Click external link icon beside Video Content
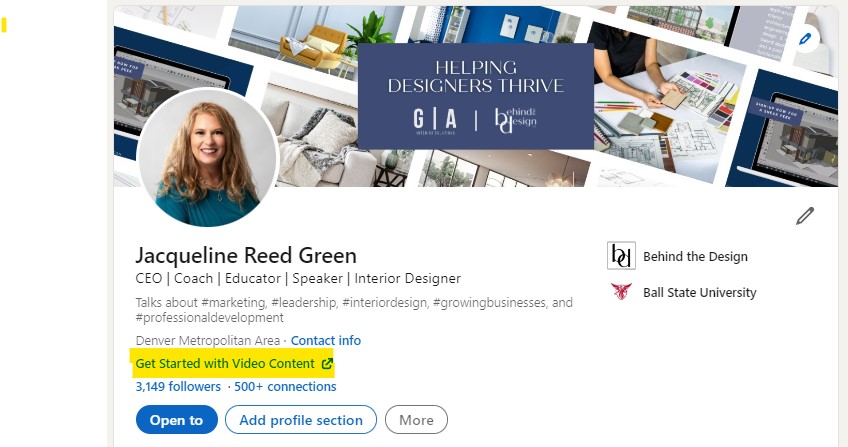The height and width of the screenshot is (447, 848). (327, 364)
